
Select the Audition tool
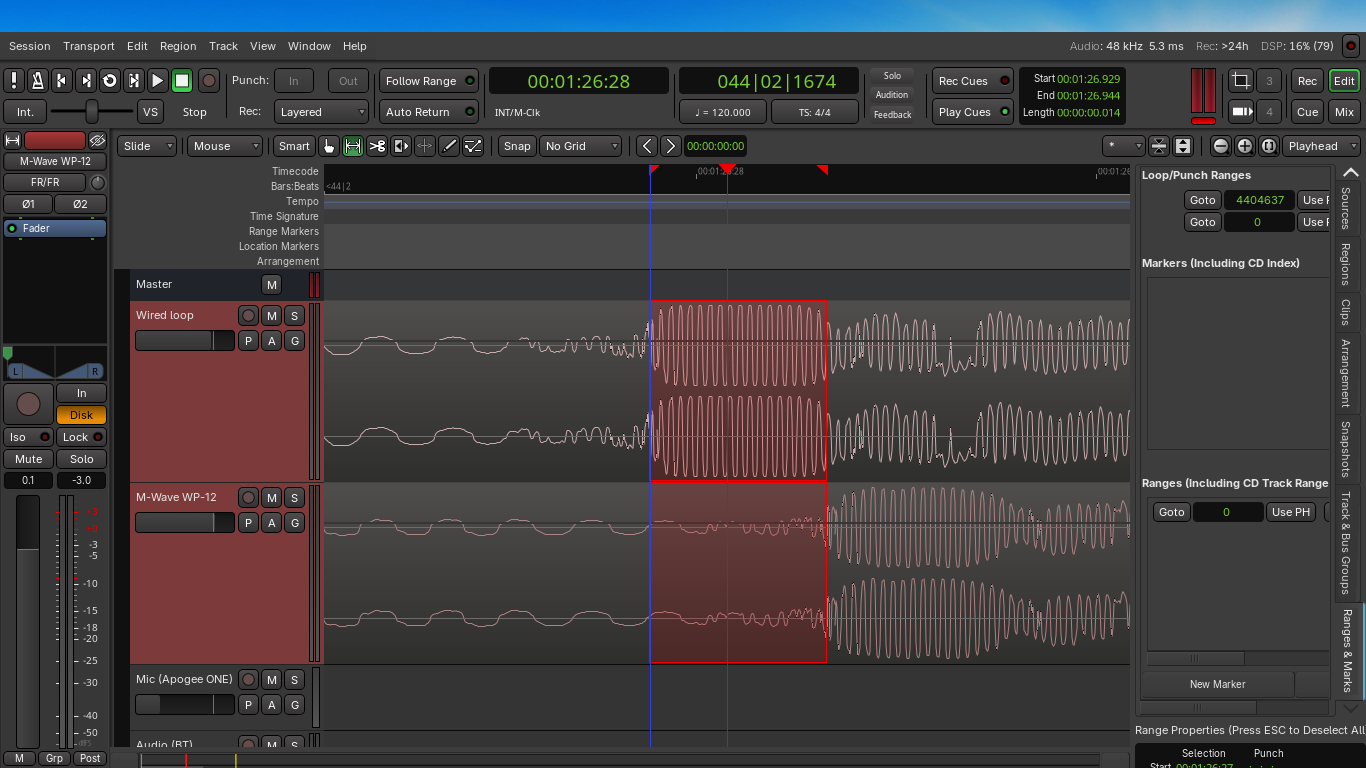click(x=401, y=146)
